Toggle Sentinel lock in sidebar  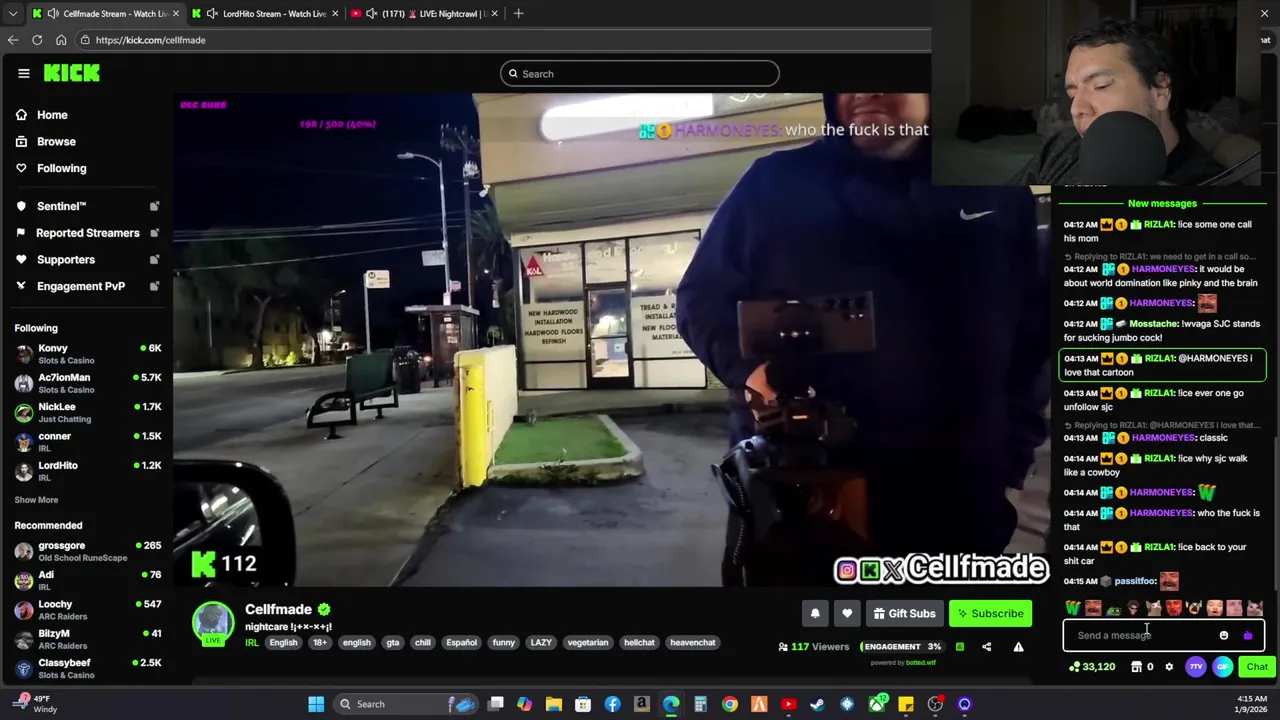(154, 206)
